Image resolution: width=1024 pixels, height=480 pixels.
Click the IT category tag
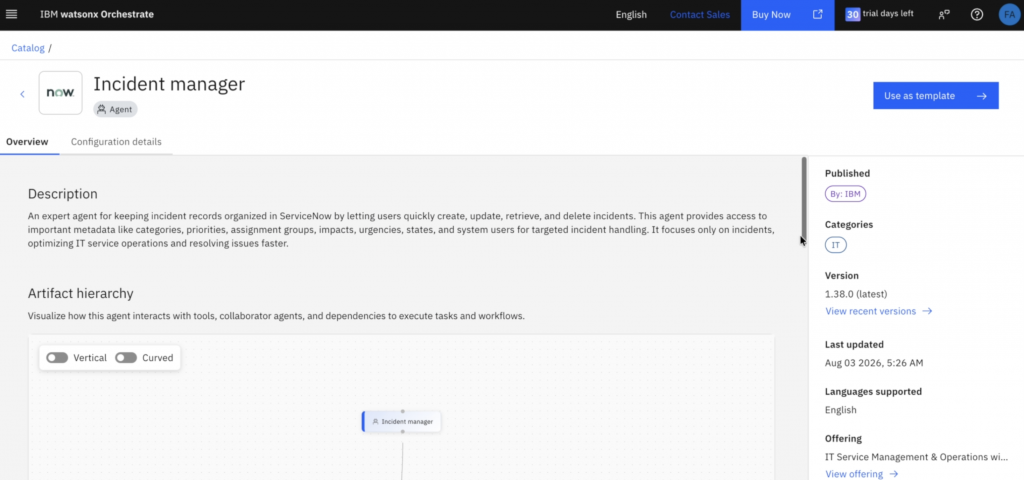pyautogui.click(x=835, y=245)
